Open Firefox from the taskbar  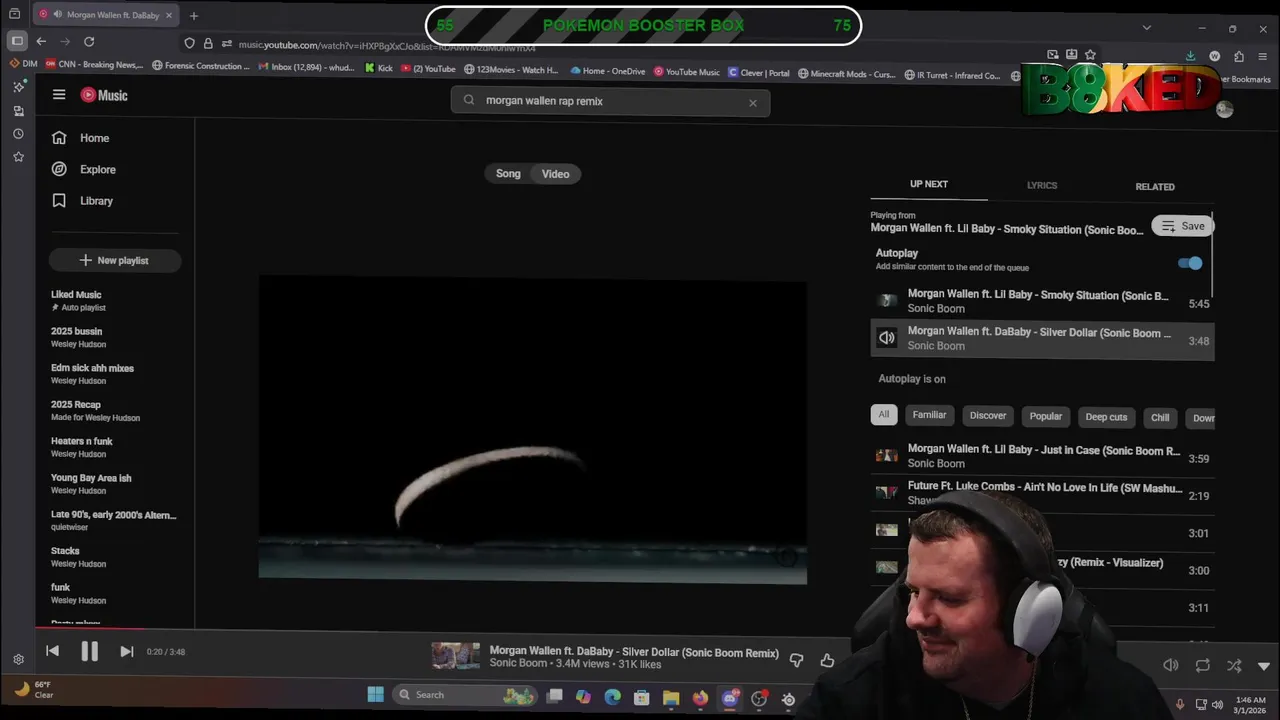700,698
